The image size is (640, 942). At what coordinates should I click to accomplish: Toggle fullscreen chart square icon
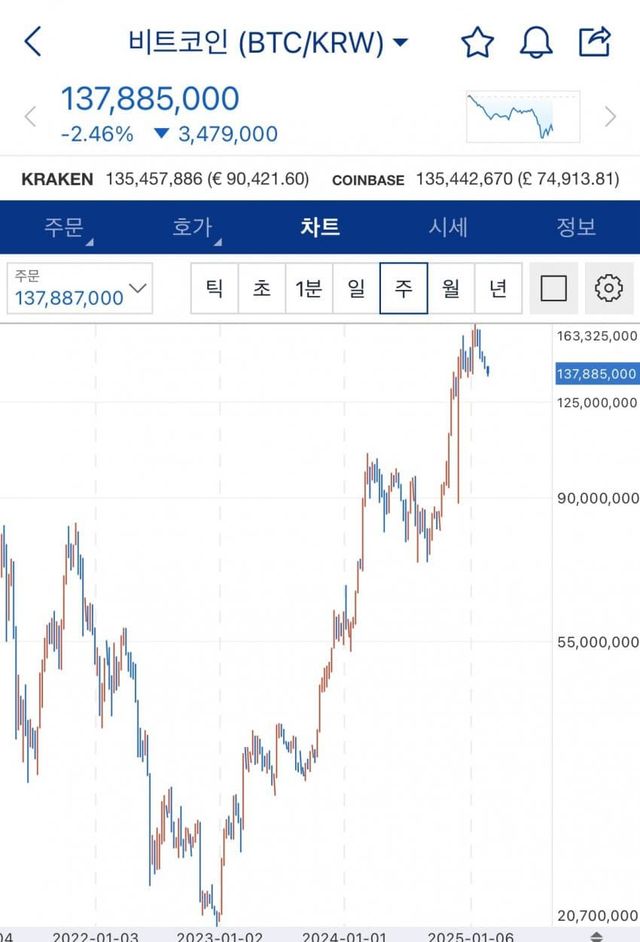(x=553, y=289)
